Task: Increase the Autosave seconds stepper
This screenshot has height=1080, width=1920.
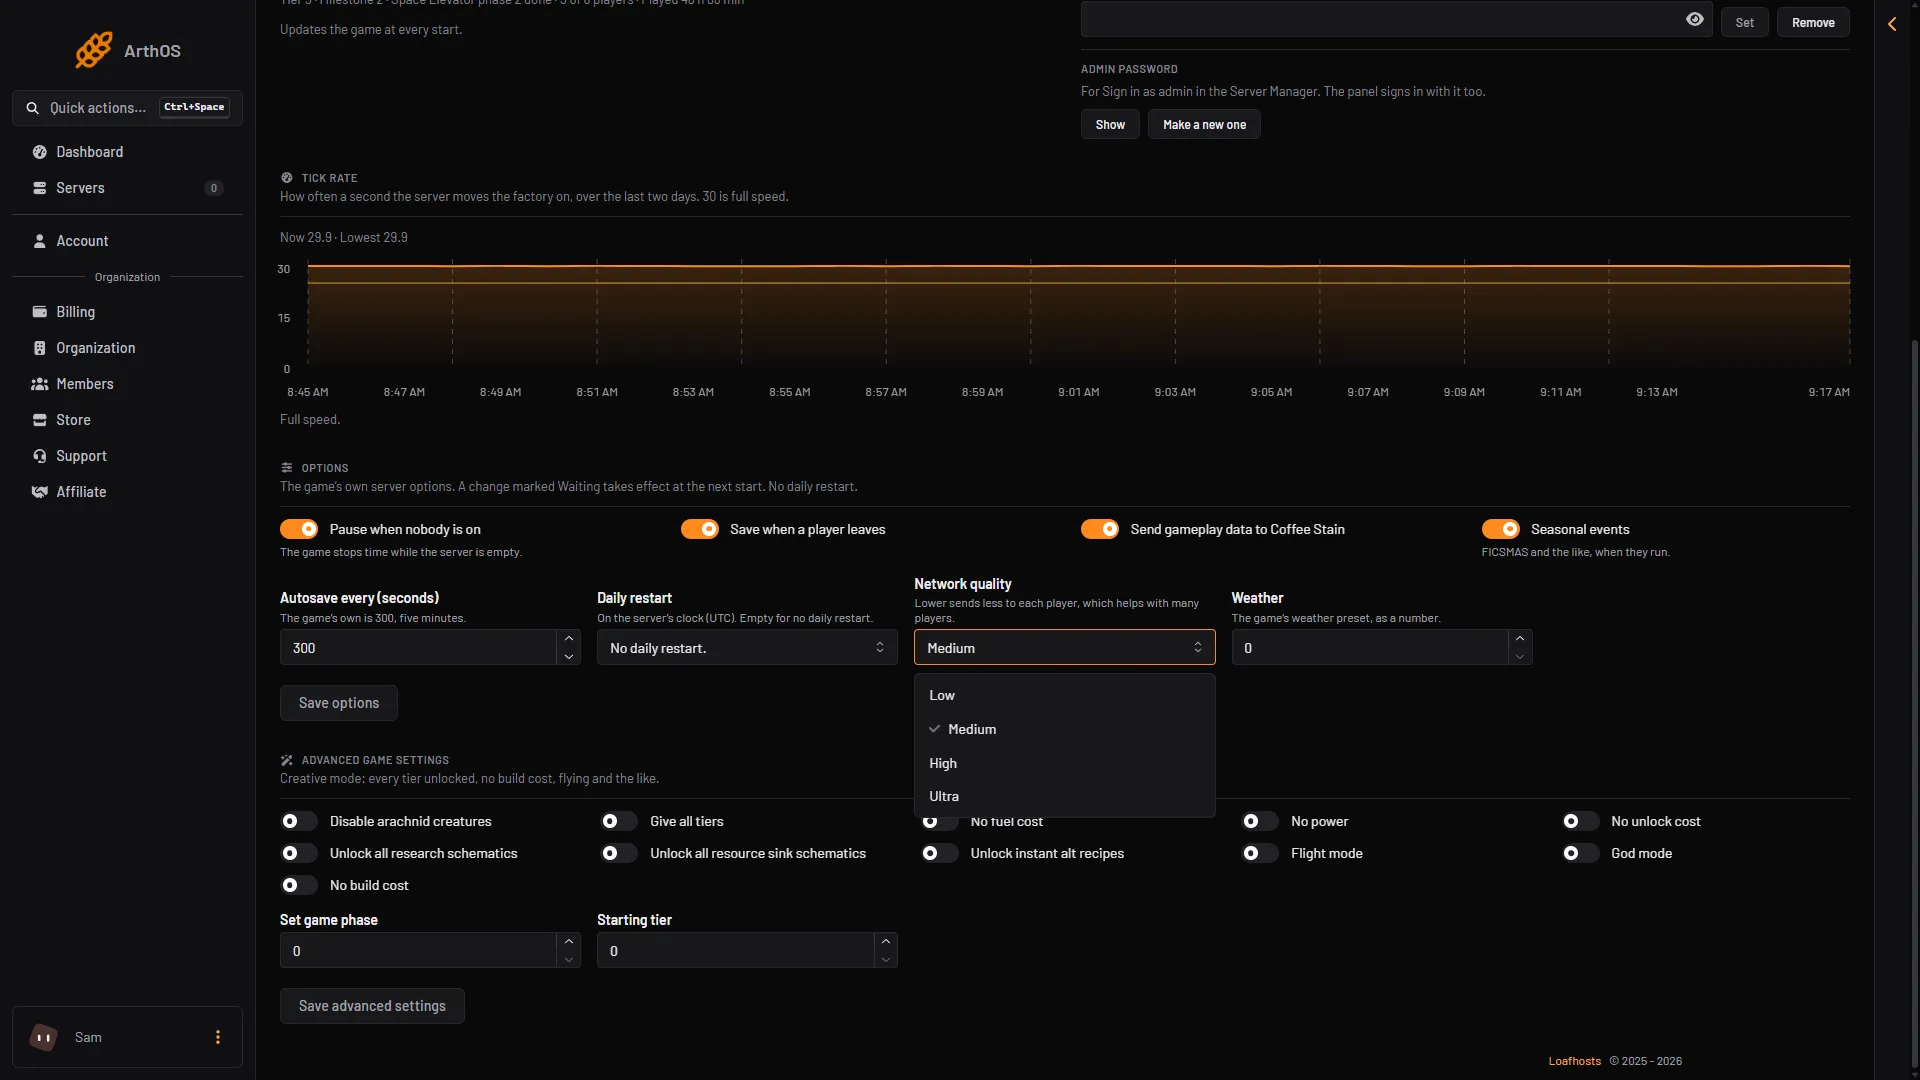Action: point(569,639)
